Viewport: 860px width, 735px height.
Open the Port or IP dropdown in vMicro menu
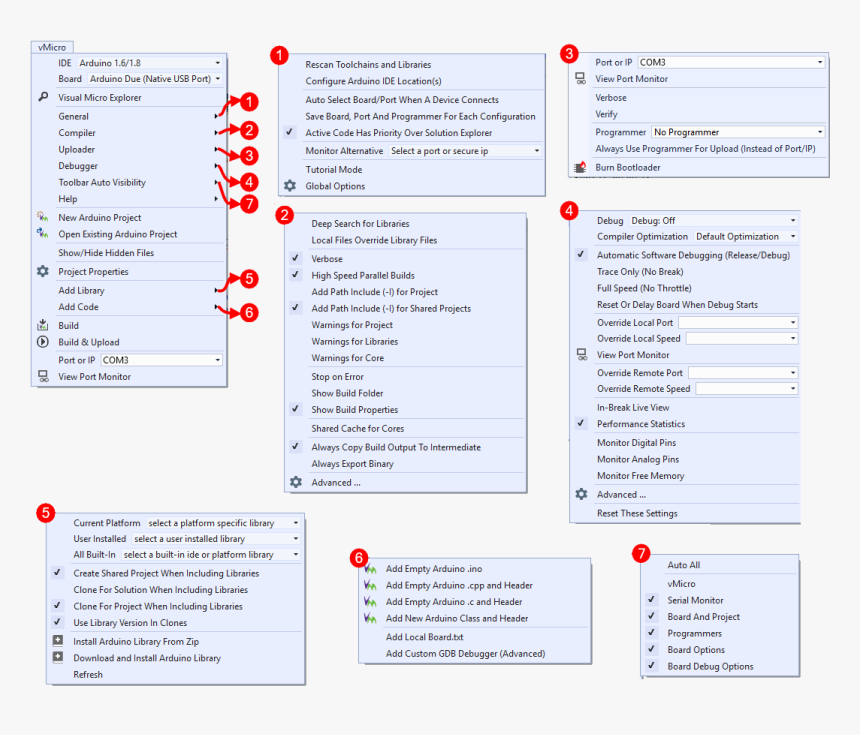click(161, 360)
